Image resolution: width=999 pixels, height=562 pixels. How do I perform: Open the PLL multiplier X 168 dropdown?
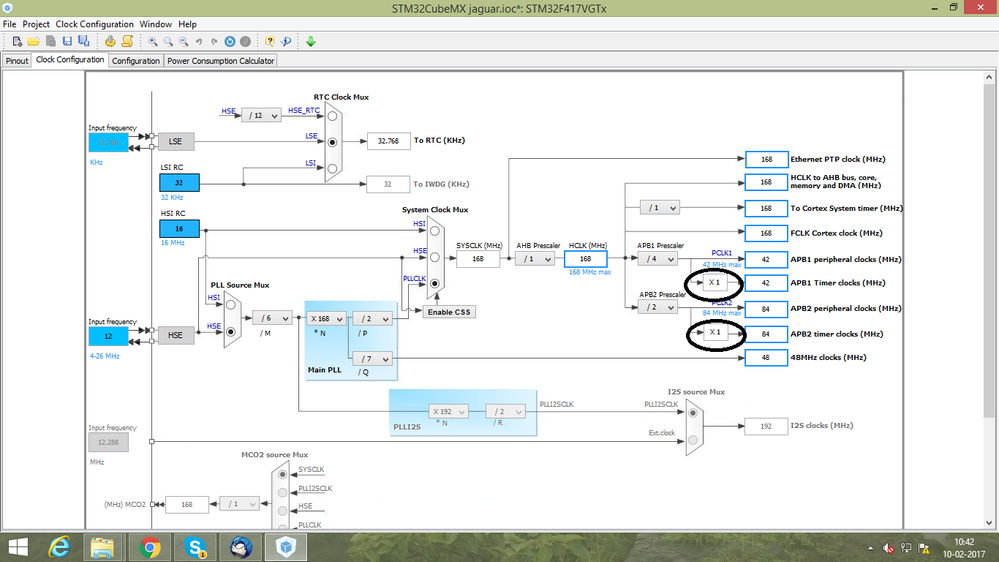coord(326,319)
